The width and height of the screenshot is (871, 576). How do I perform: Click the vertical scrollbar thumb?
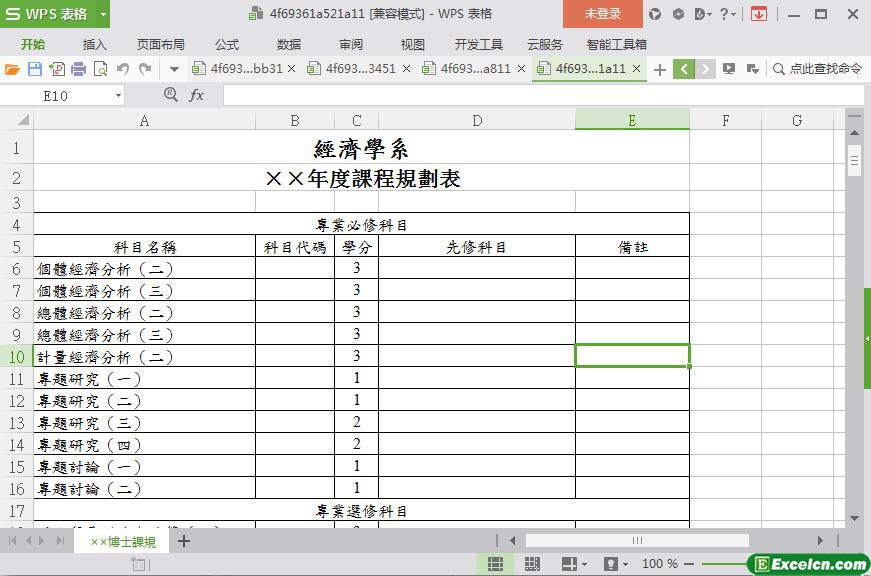(x=854, y=161)
